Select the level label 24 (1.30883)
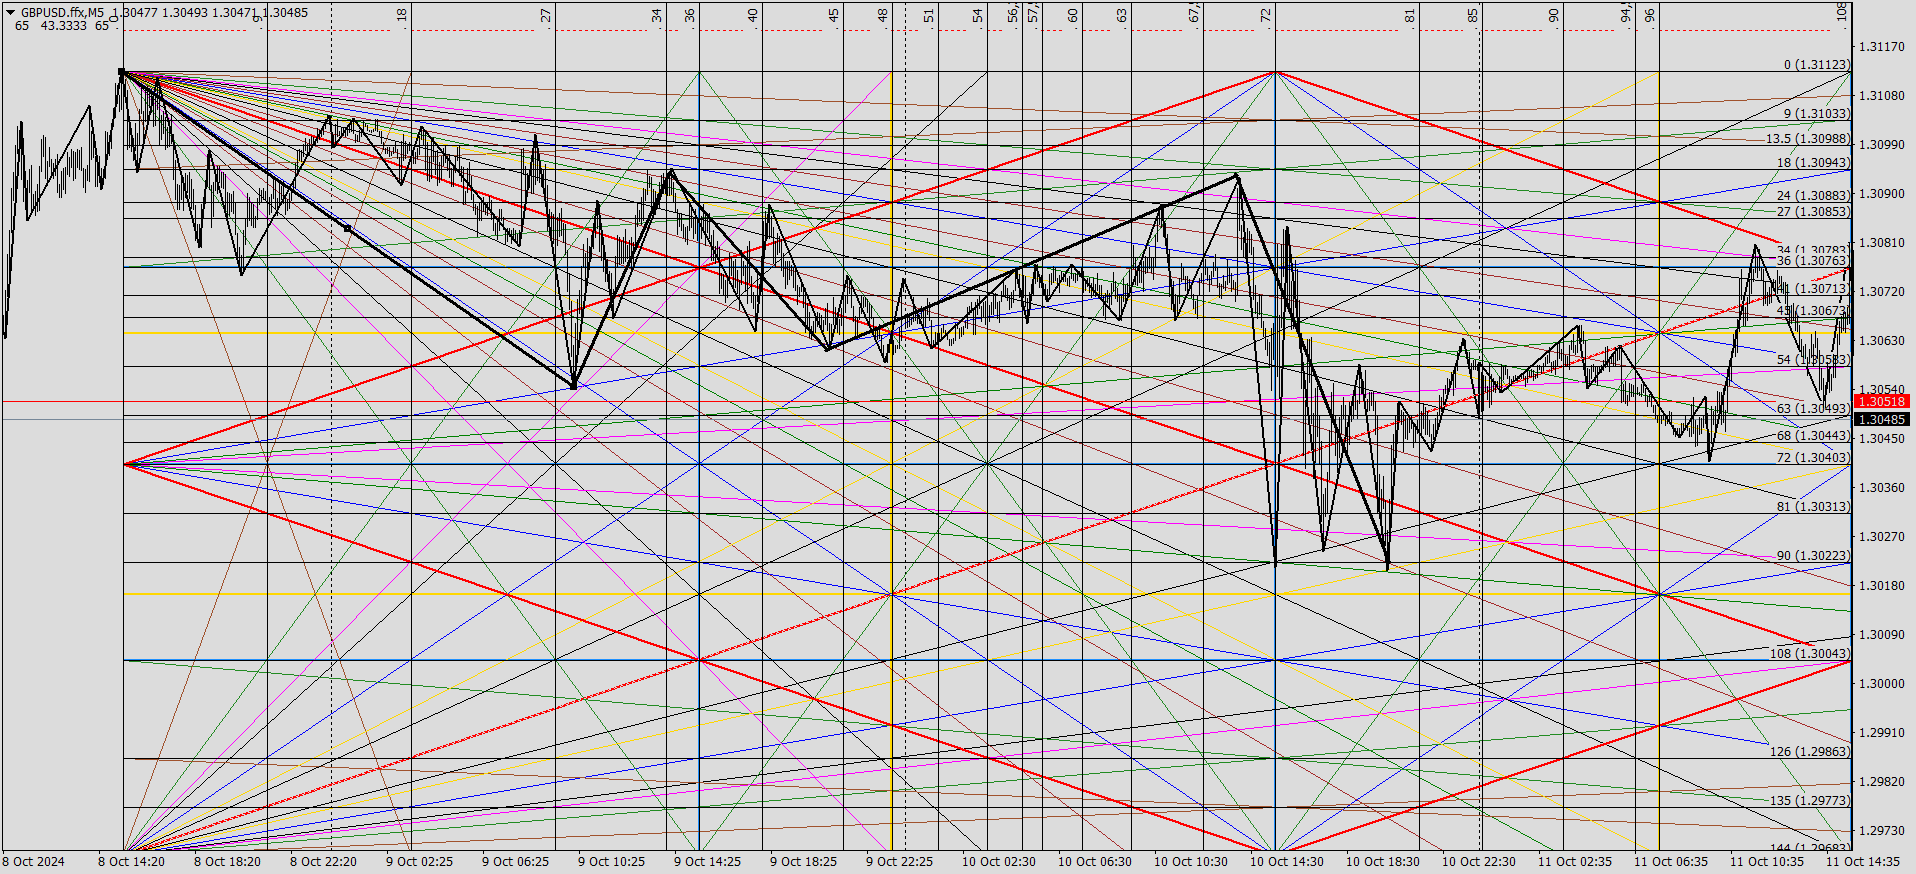The image size is (1916, 874). click(x=1813, y=196)
